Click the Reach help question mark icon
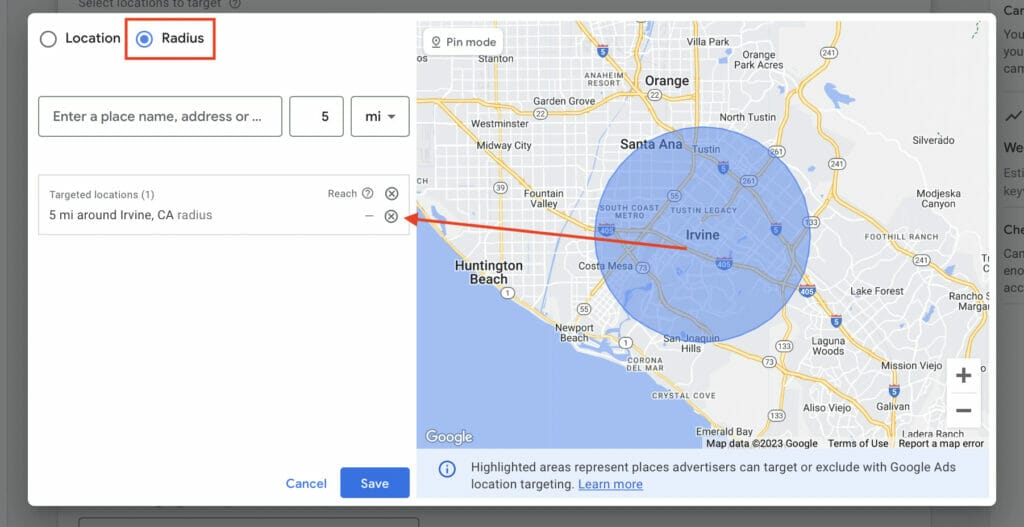 (367, 194)
